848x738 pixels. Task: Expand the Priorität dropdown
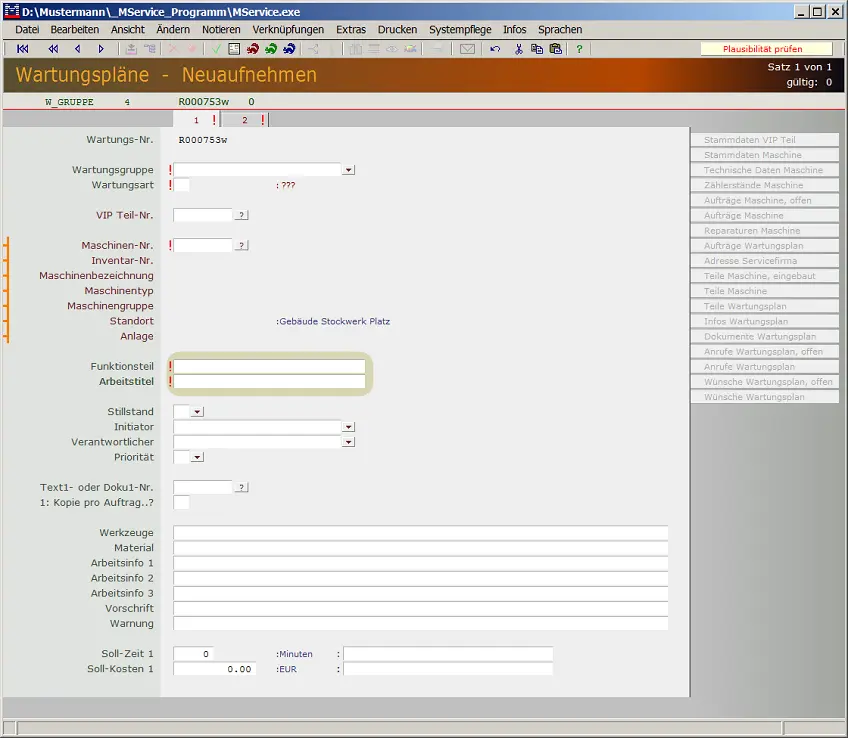197,457
